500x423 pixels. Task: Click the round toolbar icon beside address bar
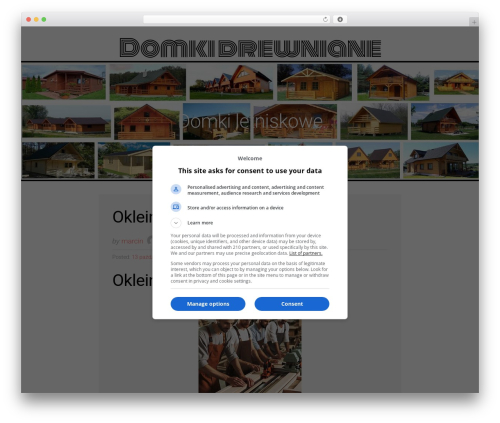coord(340,19)
